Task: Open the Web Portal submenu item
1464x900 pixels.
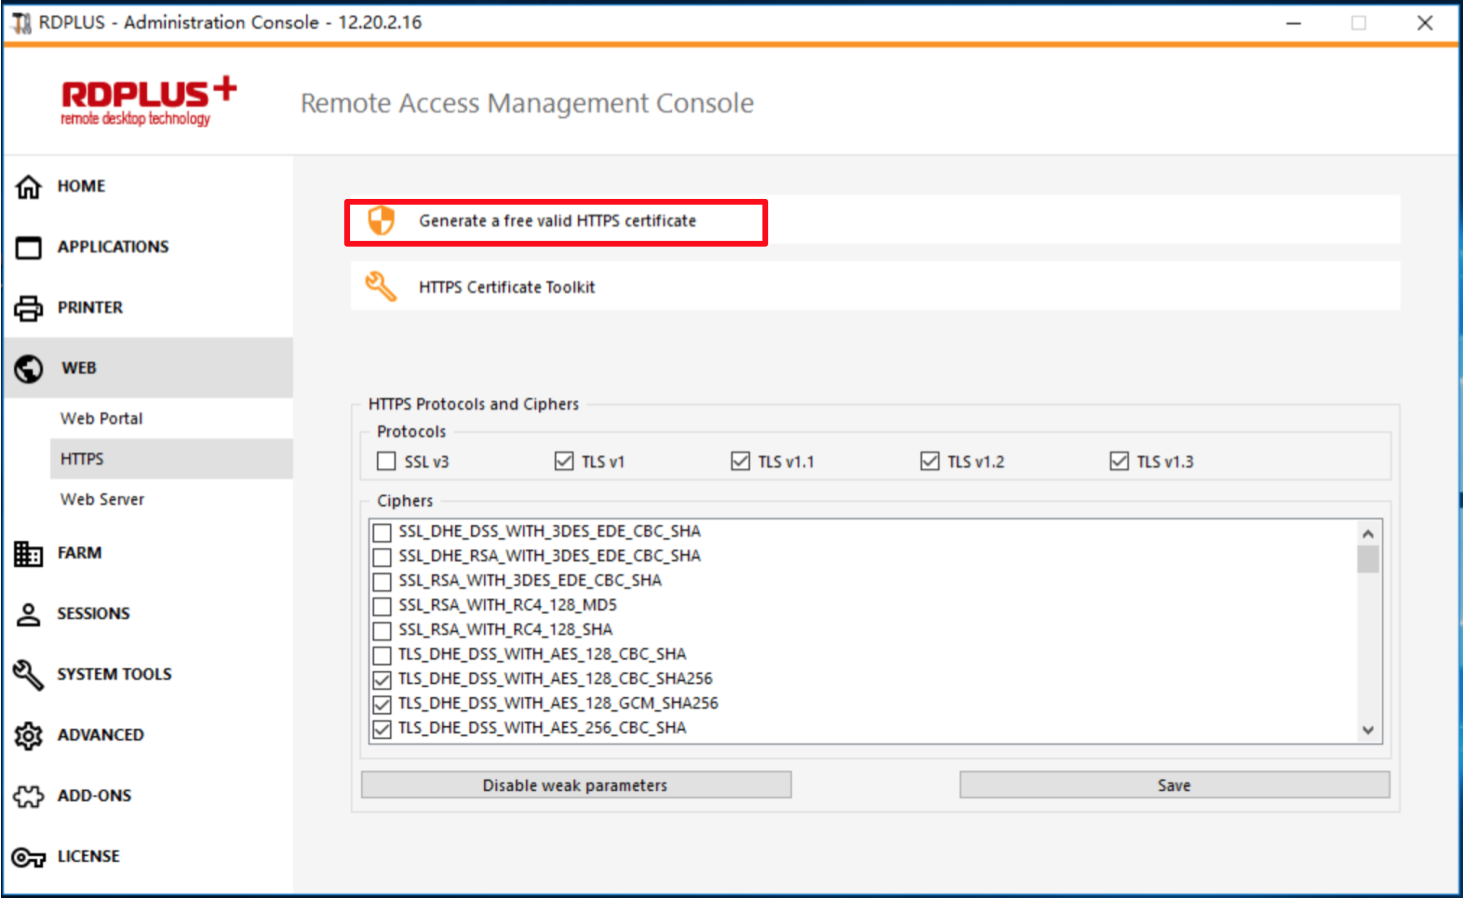Action: [x=101, y=418]
